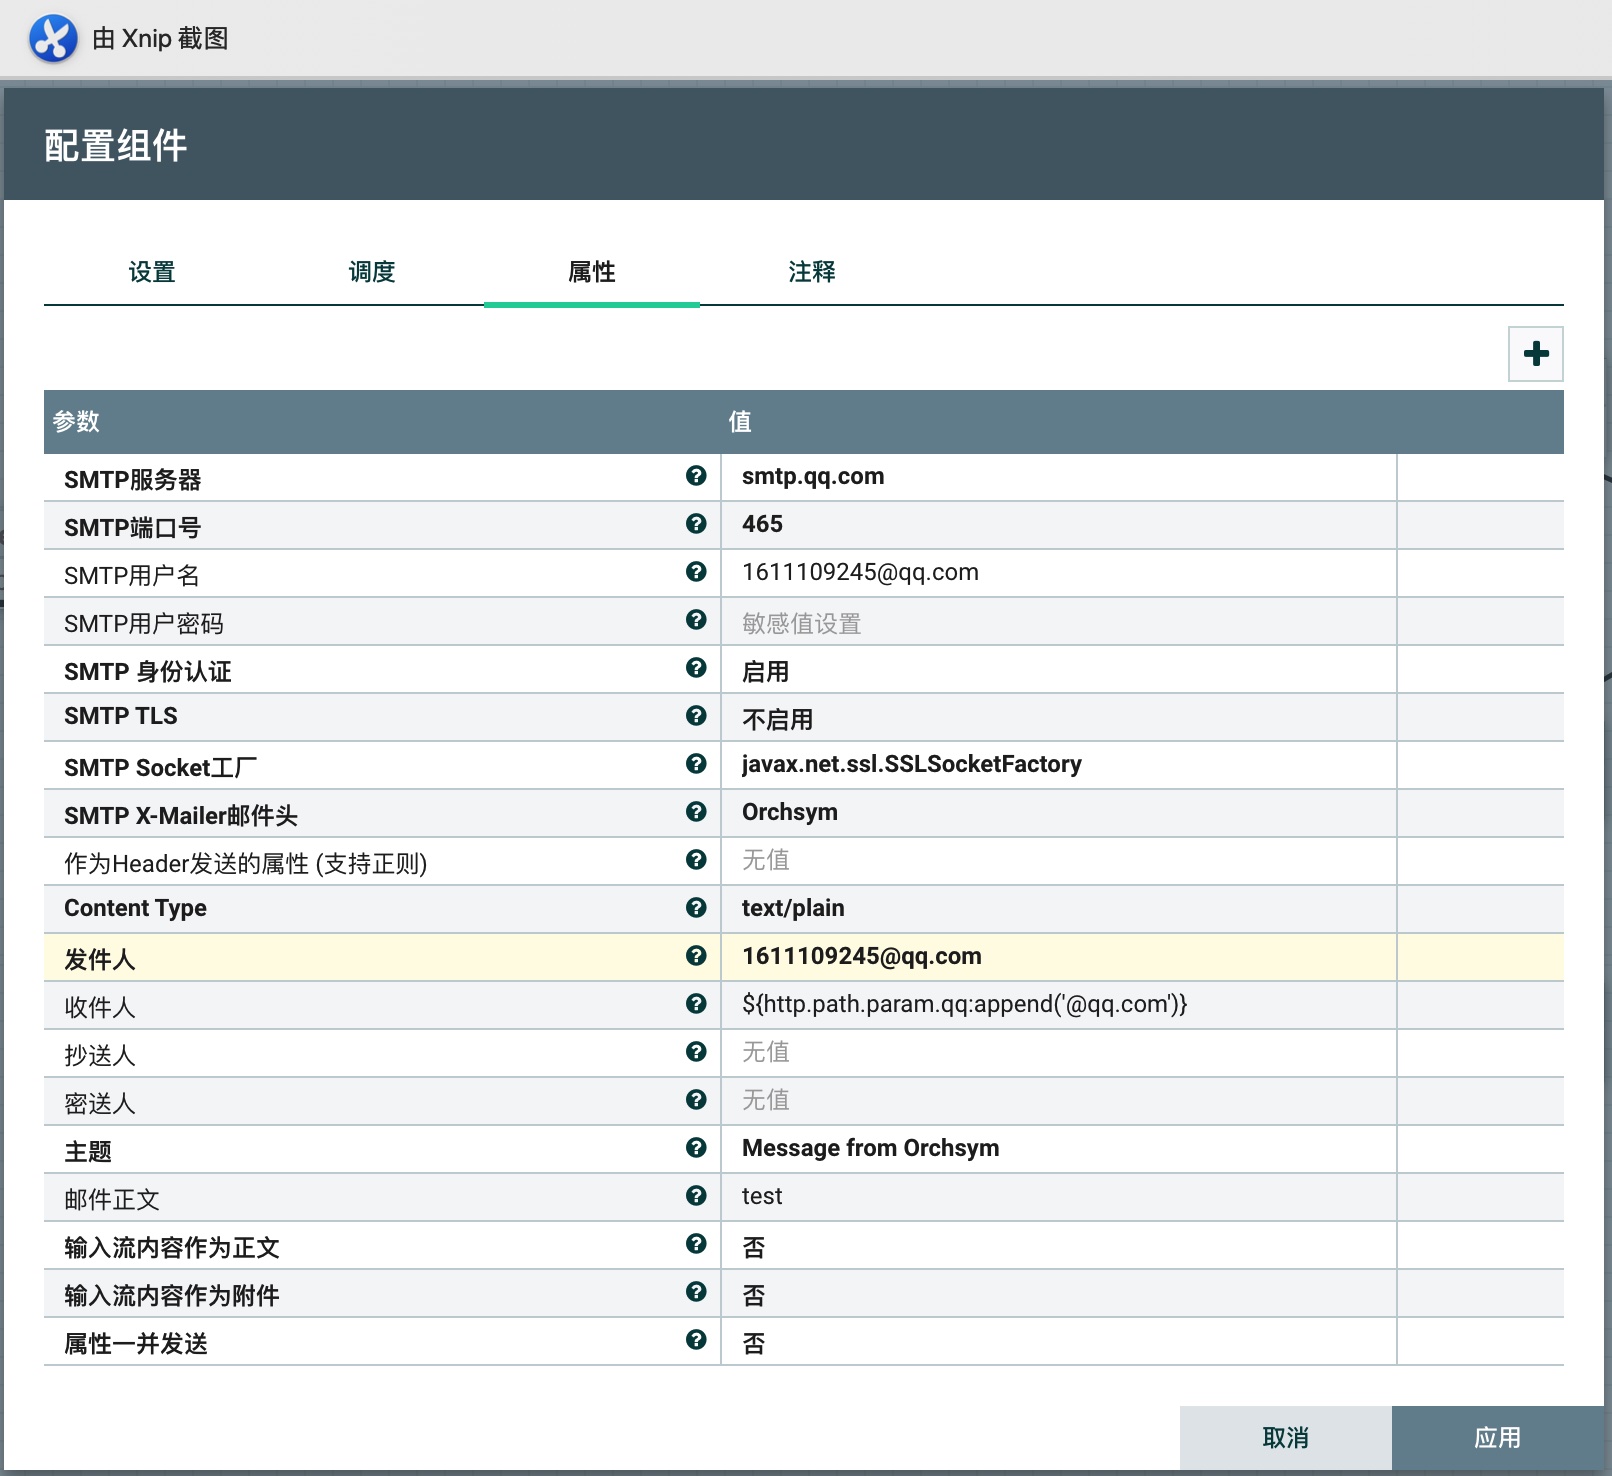Click the 取消 button

[1285, 1438]
